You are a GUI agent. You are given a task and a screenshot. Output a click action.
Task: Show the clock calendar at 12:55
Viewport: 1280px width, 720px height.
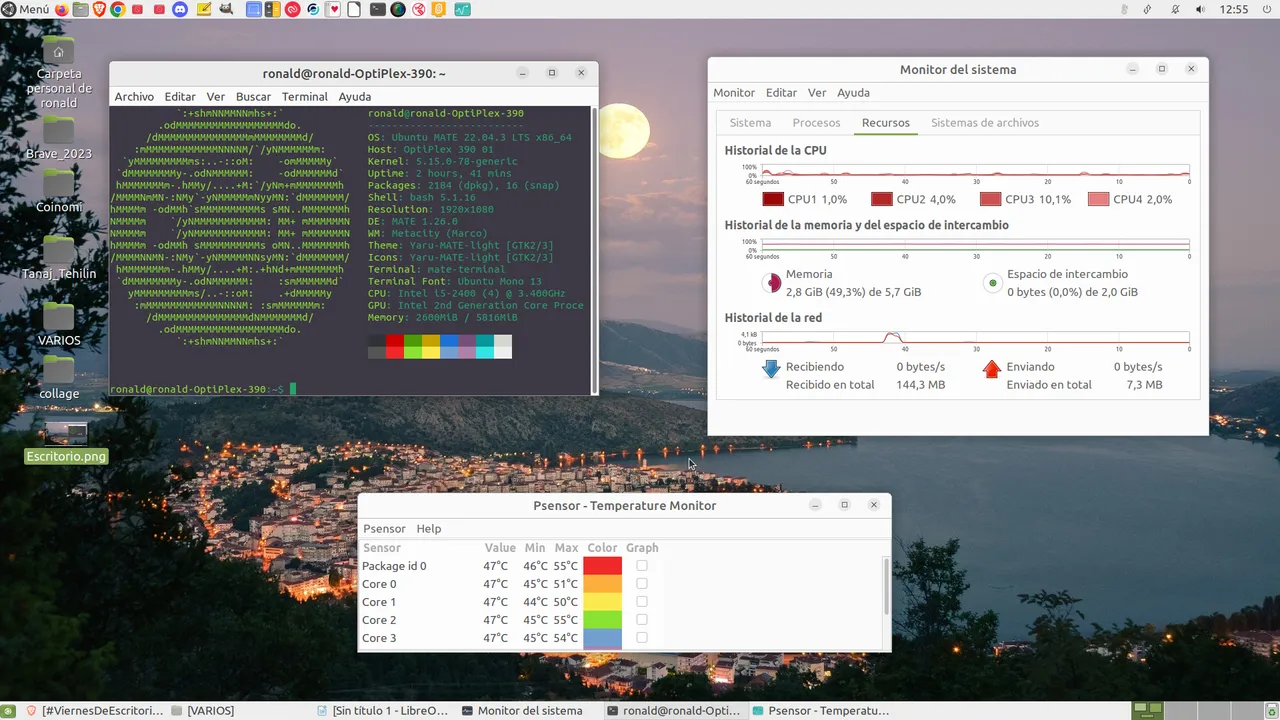tap(1235, 9)
